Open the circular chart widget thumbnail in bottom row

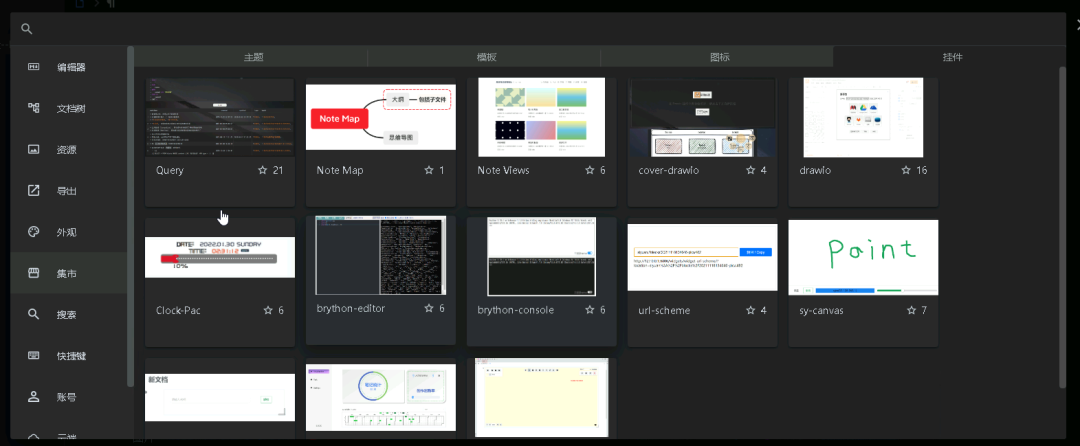381,398
